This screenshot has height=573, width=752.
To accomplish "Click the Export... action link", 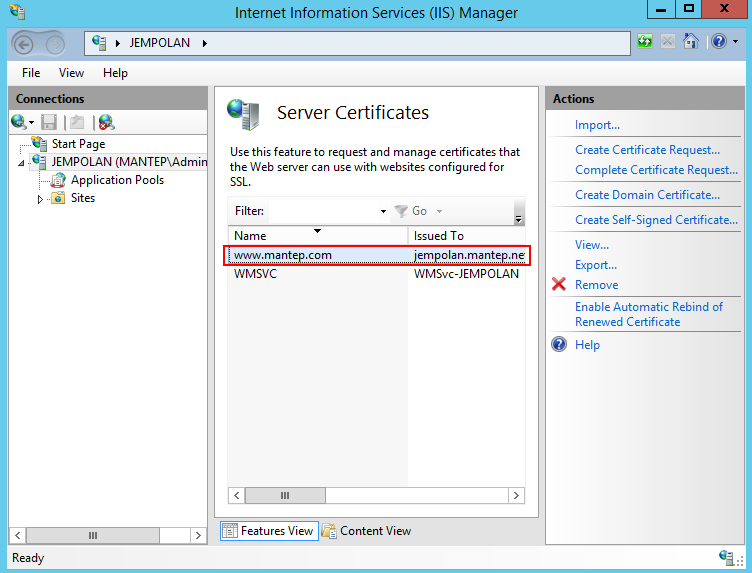I will tap(596, 265).
